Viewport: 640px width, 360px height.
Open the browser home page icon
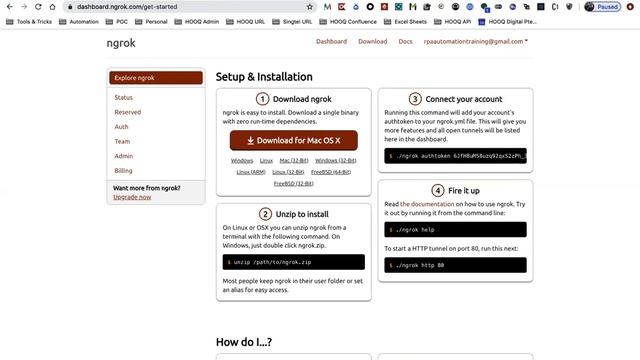[x=52, y=7]
